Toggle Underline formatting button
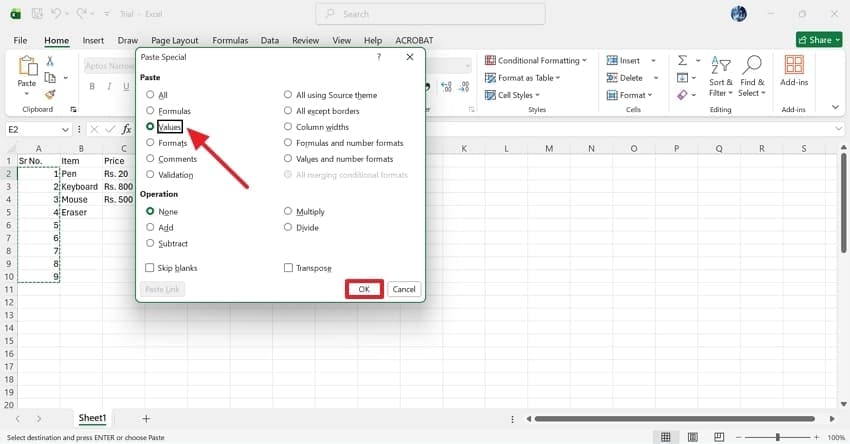The image size is (850, 444). 126,86
